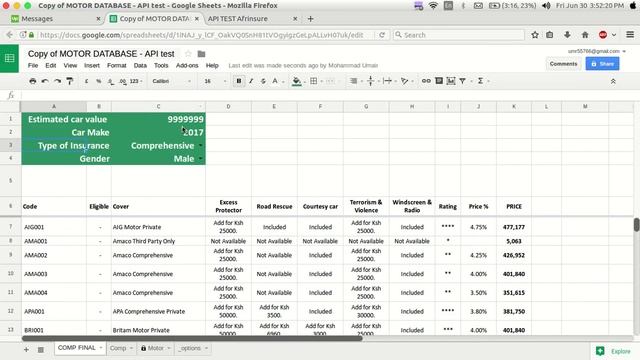
Task: Open the Comments button
Action: point(563,64)
